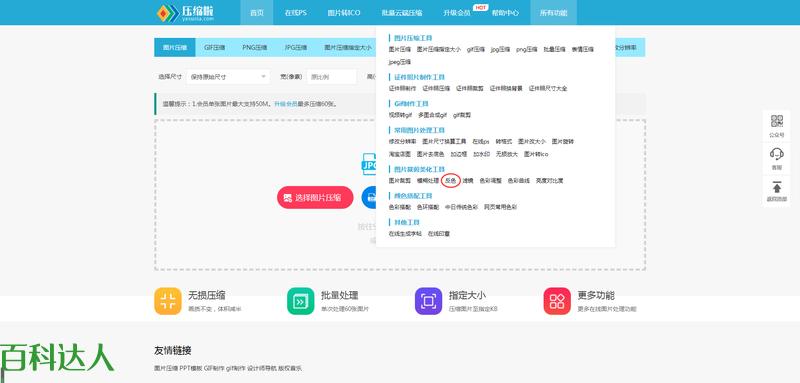Choose 图片裁剪 in the dropdown menu

click(x=400, y=181)
